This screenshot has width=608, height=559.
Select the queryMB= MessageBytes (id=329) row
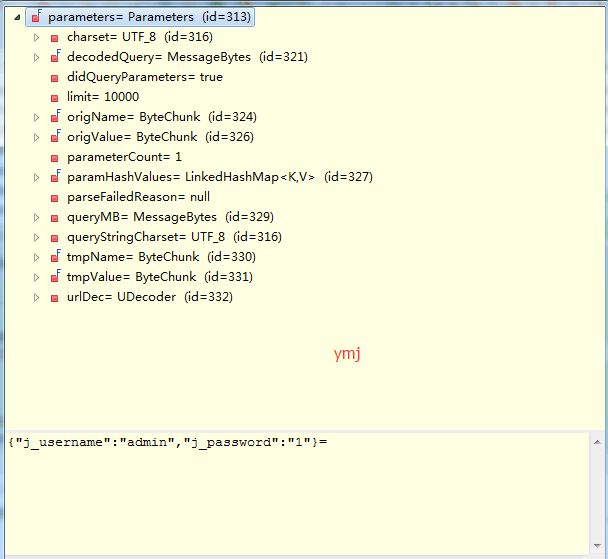[x=170, y=217]
